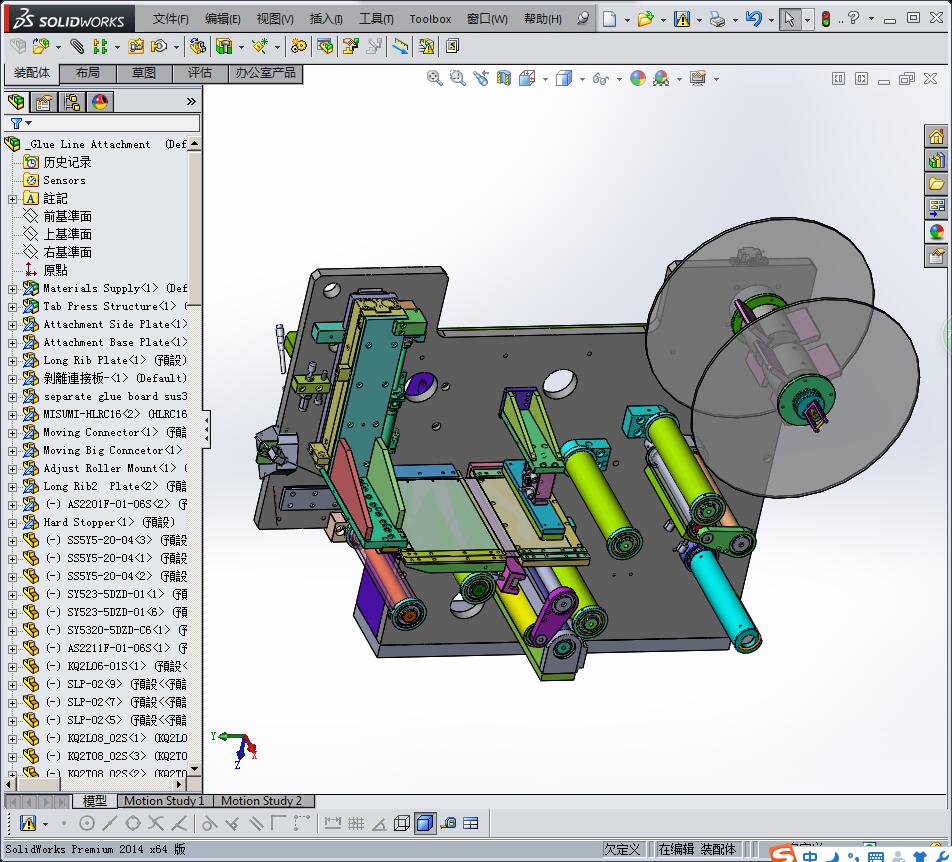The image size is (952, 862).
Task: Open Design Library in task pane
Action: point(936,160)
